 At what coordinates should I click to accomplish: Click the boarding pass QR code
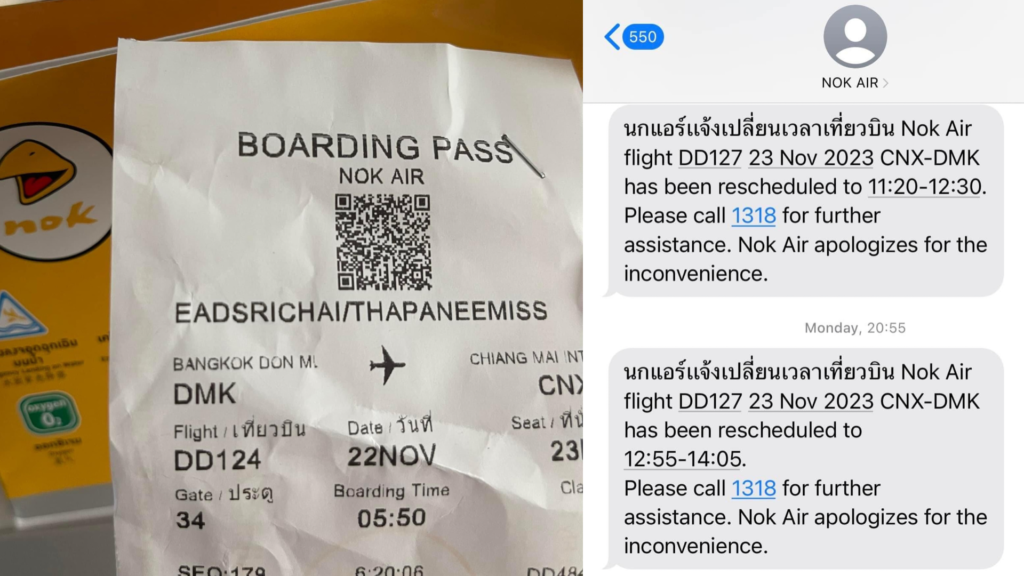tap(383, 242)
